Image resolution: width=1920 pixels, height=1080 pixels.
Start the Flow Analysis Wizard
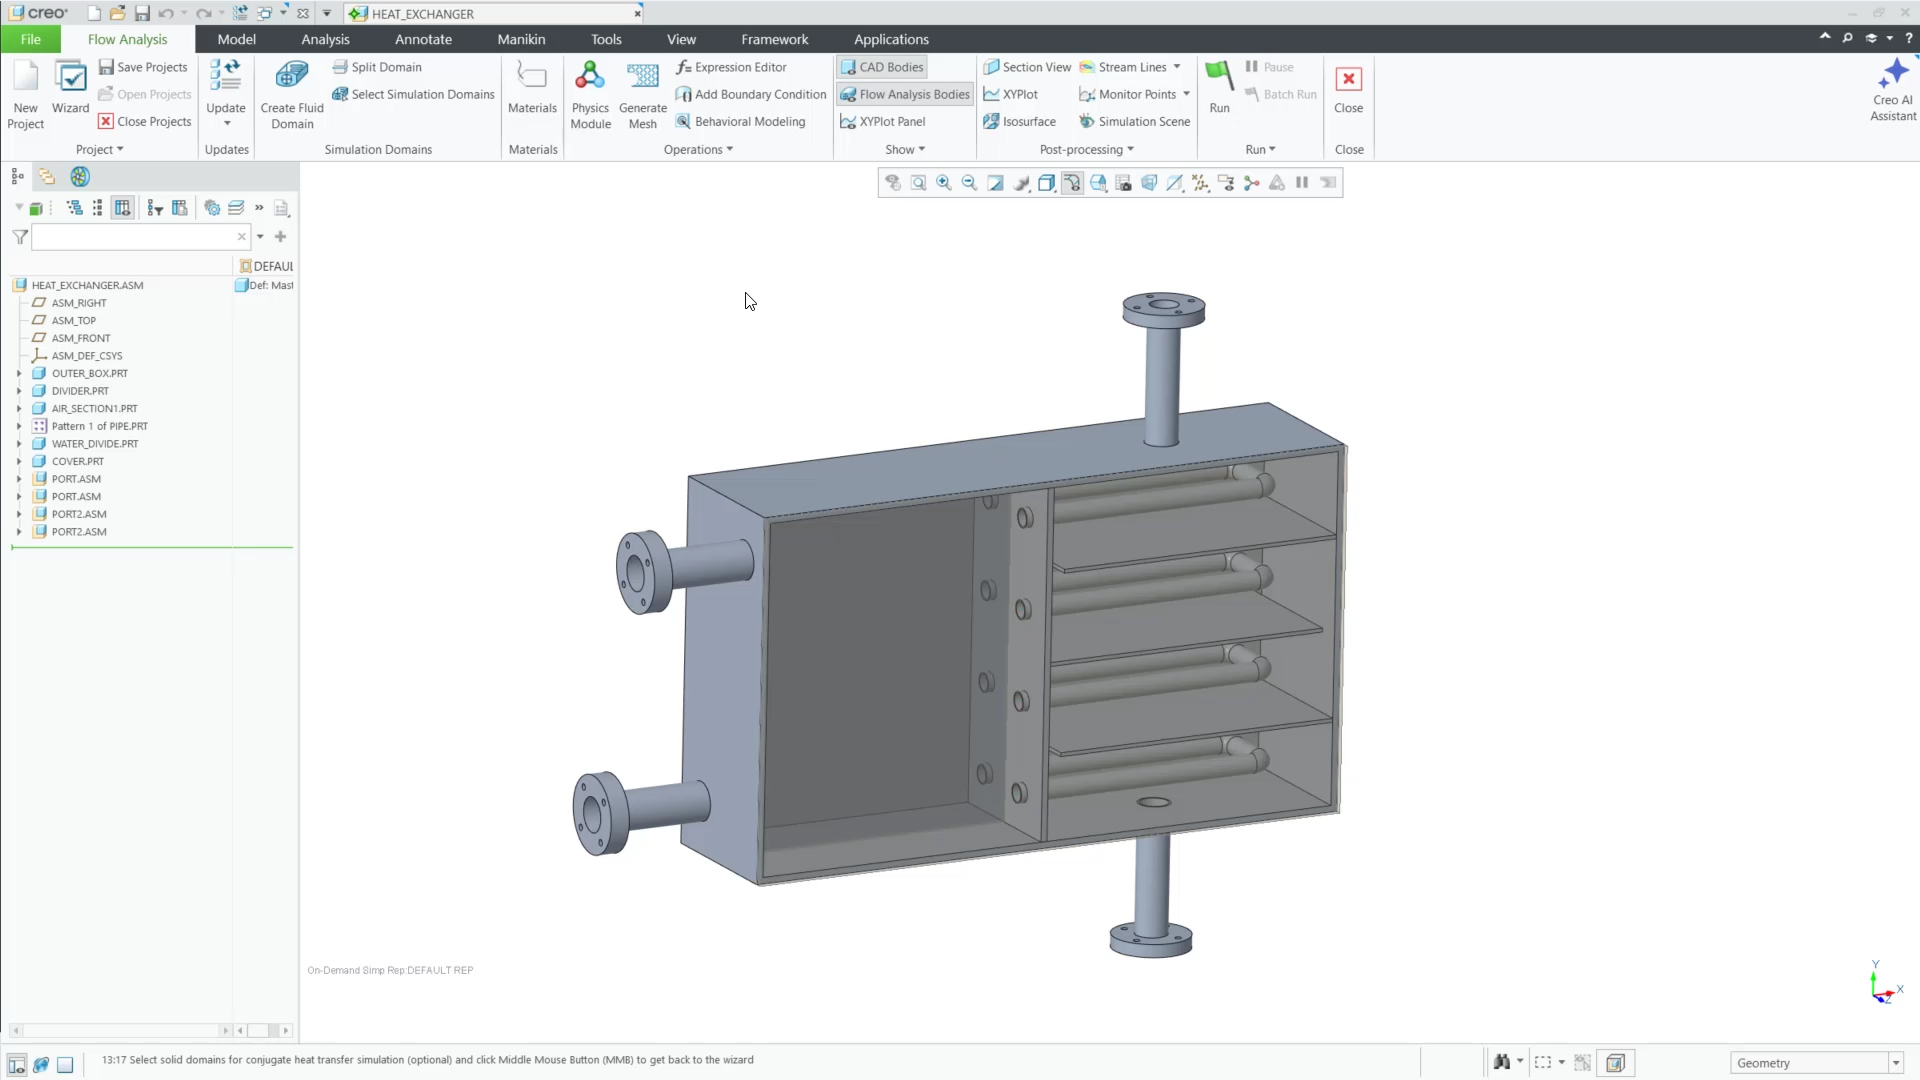(70, 87)
